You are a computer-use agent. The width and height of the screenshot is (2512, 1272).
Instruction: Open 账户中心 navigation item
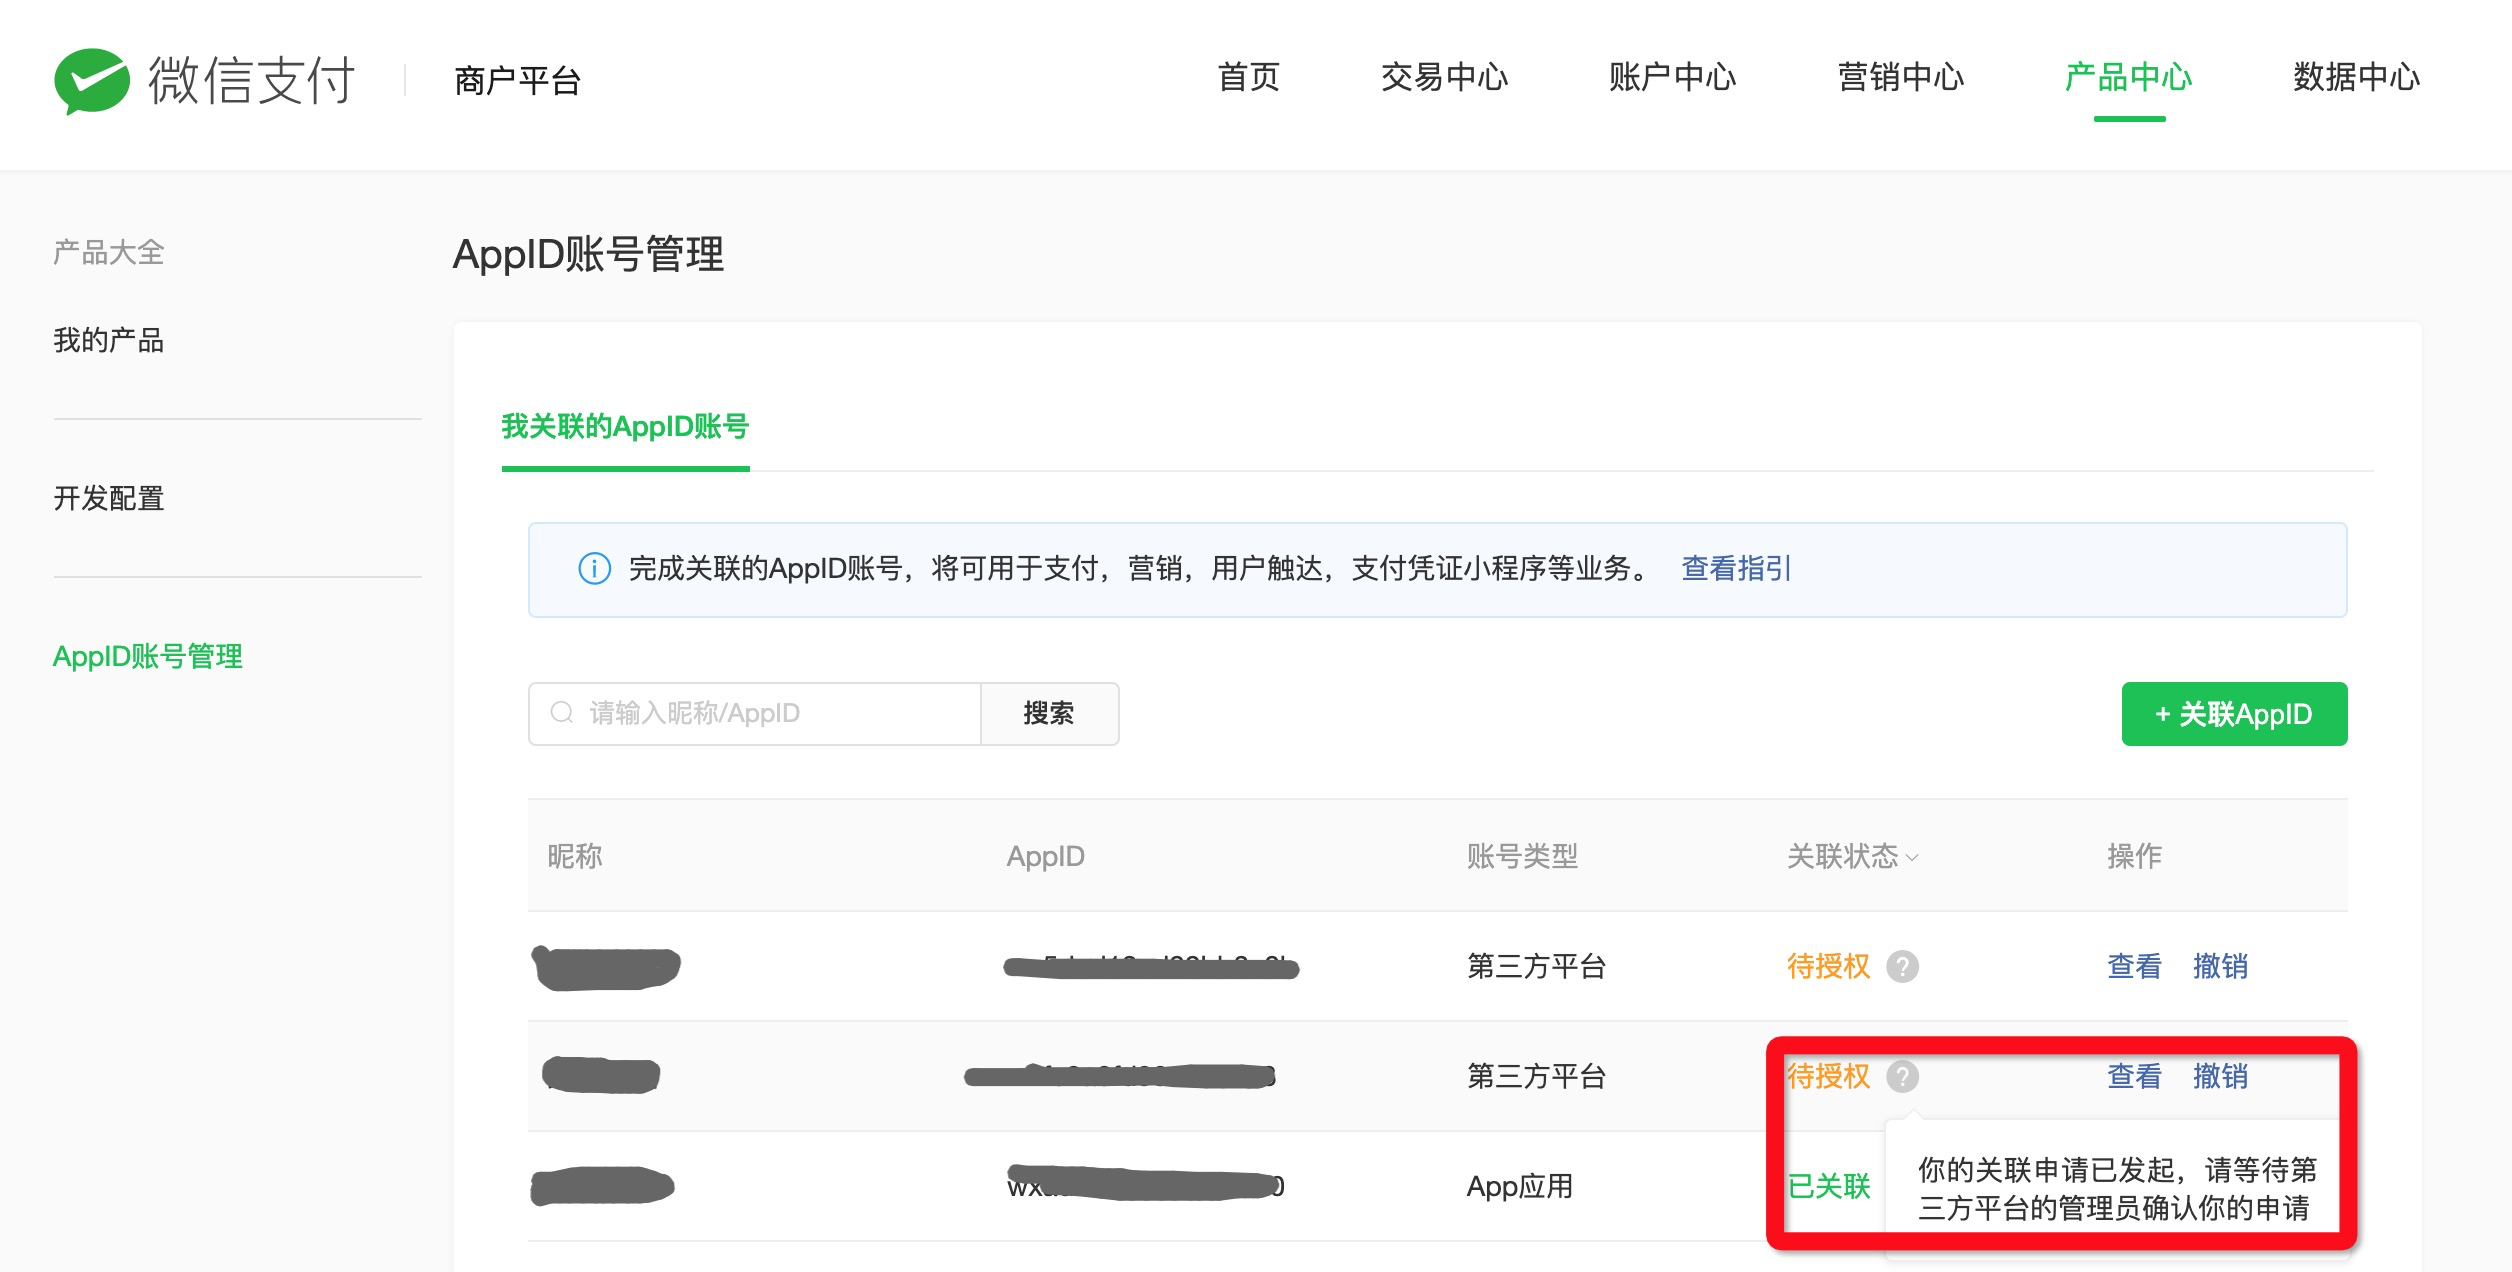pos(1672,78)
